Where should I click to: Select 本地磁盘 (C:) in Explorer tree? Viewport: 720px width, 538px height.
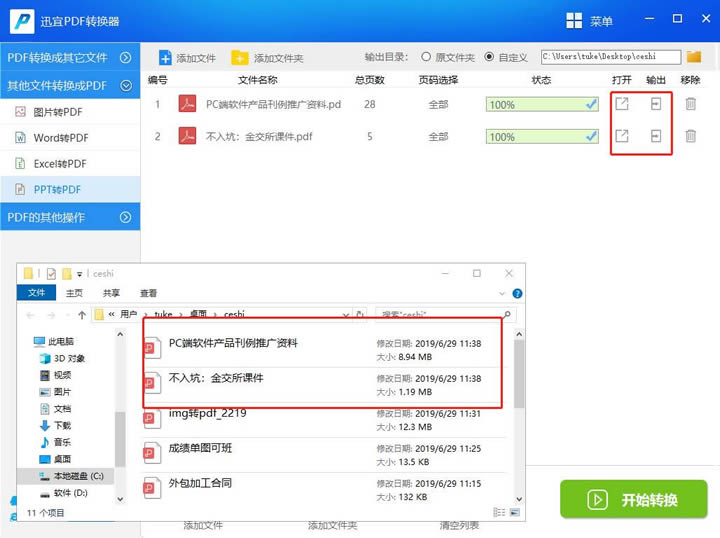point(65,476)
